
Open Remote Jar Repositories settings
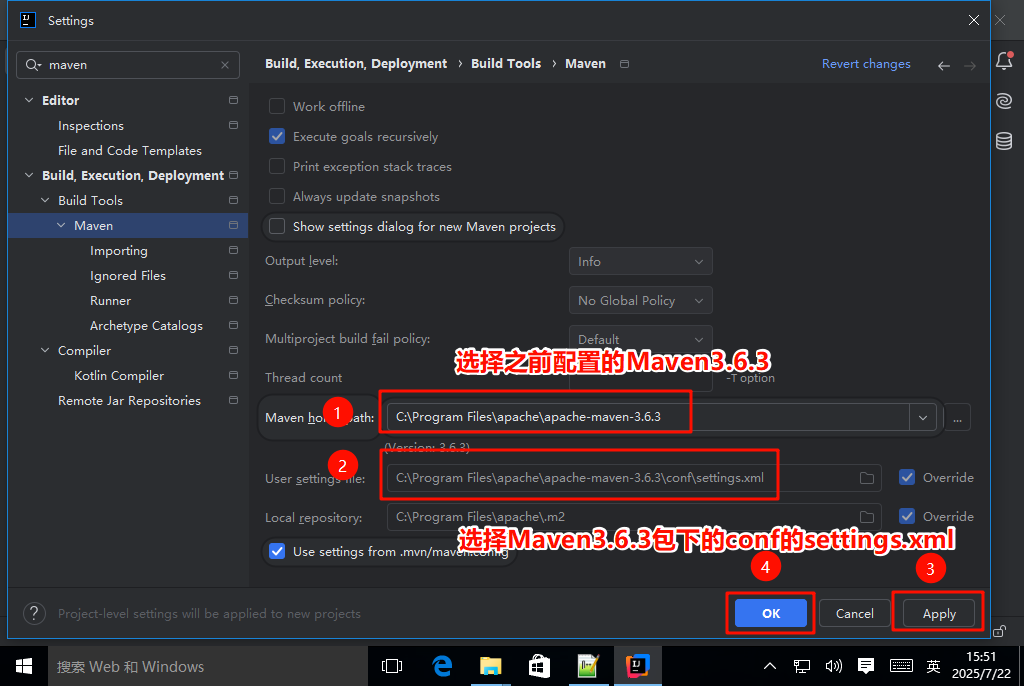tap(128, 400)
